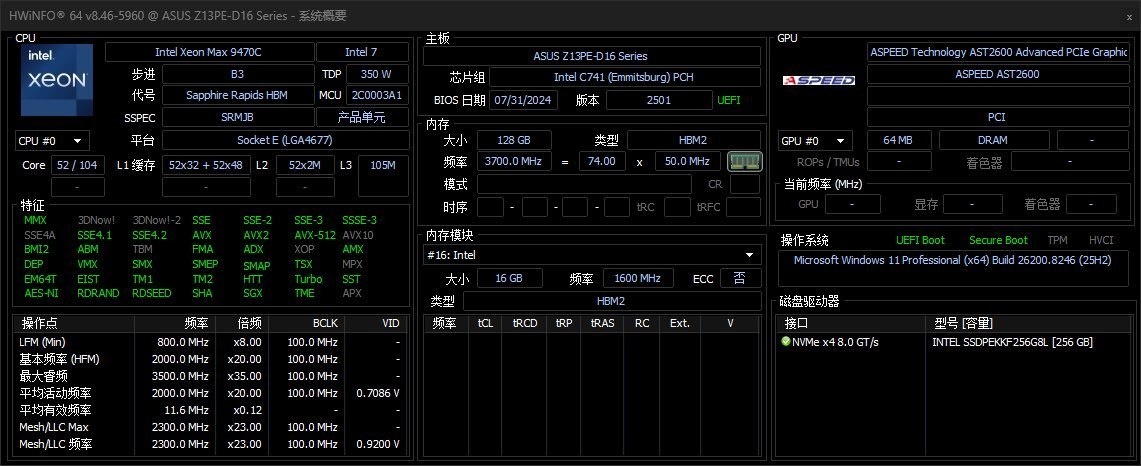Click L1 cache value 52x32 + 52x48
Screen dimensions: 1141x466
[206, 165]
